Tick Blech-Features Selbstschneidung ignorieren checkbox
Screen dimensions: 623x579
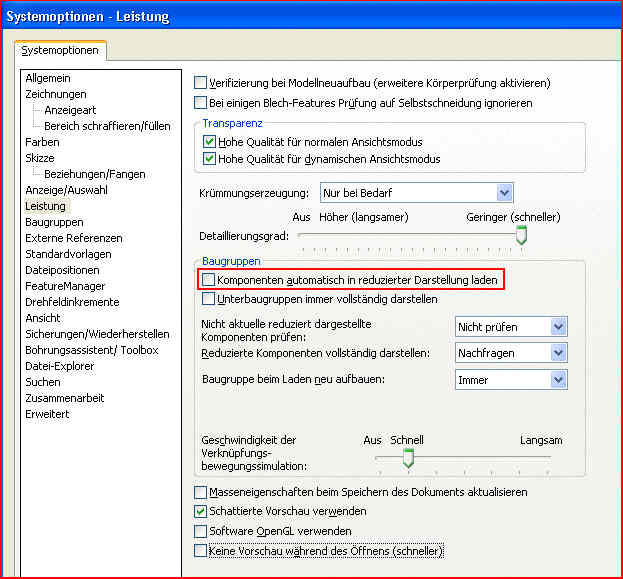pyautogui.click(x=200, y=103)
